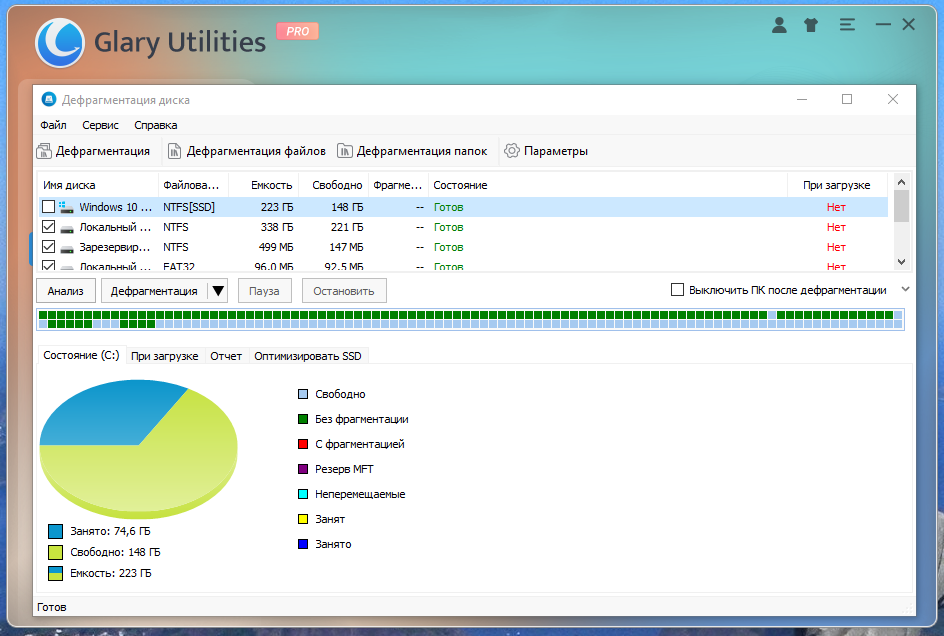This screenshot has width=944, height=636.
Task: Switch to the Отчет tab
Action: point(226,356)
